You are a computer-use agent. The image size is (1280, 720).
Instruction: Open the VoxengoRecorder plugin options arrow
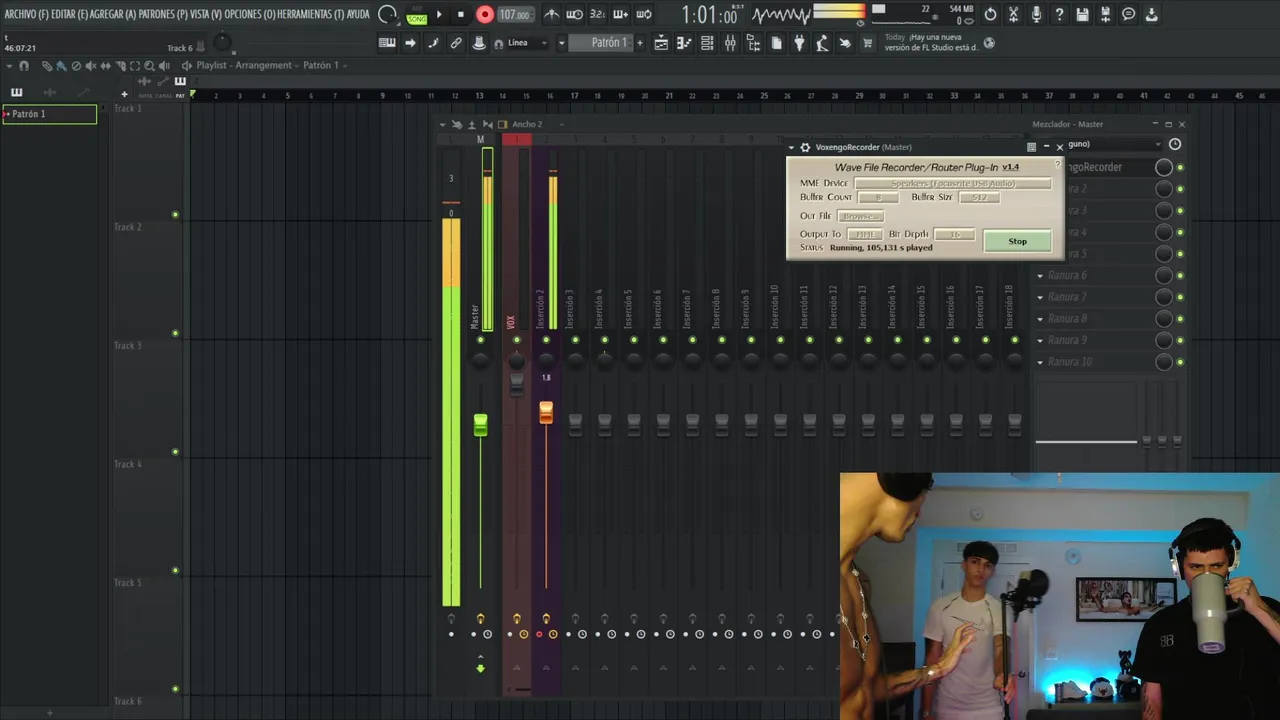click(x=792, y=147)
